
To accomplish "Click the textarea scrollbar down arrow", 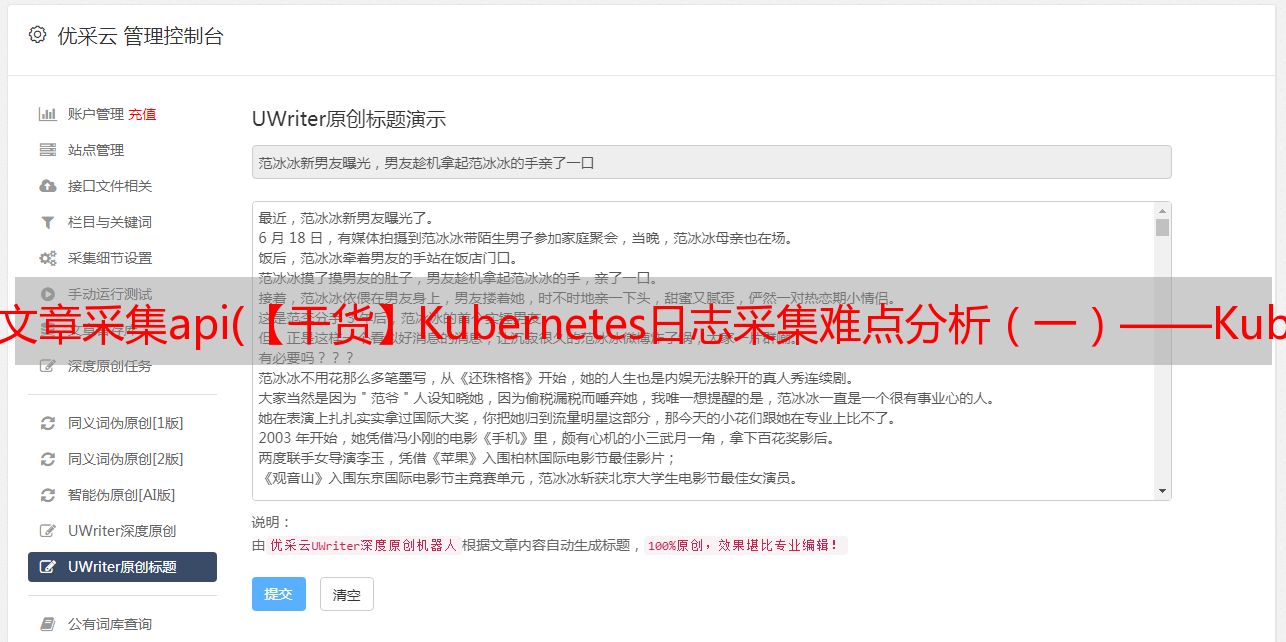I will tap(1162, 491).
